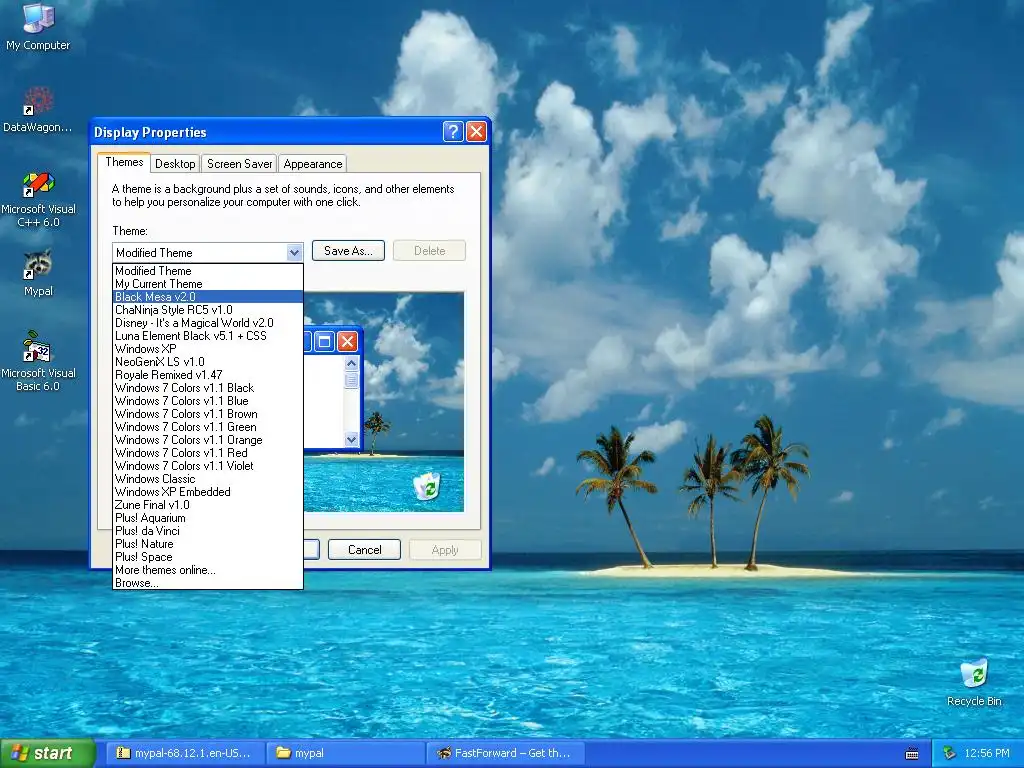Select Windows 7 Colors v1.1 Violet
This screenshot has width=1024, height=768.
coord(208,466)
